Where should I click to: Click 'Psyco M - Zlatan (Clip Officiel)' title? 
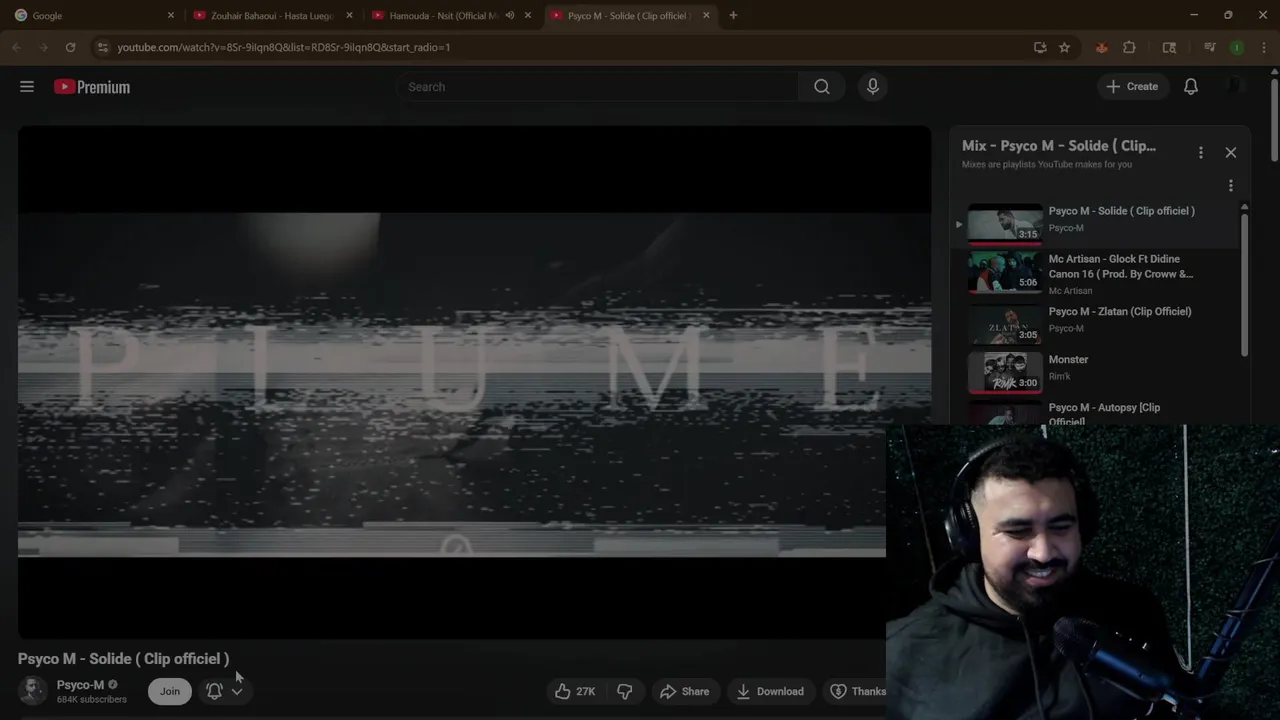coord(1120,311)
